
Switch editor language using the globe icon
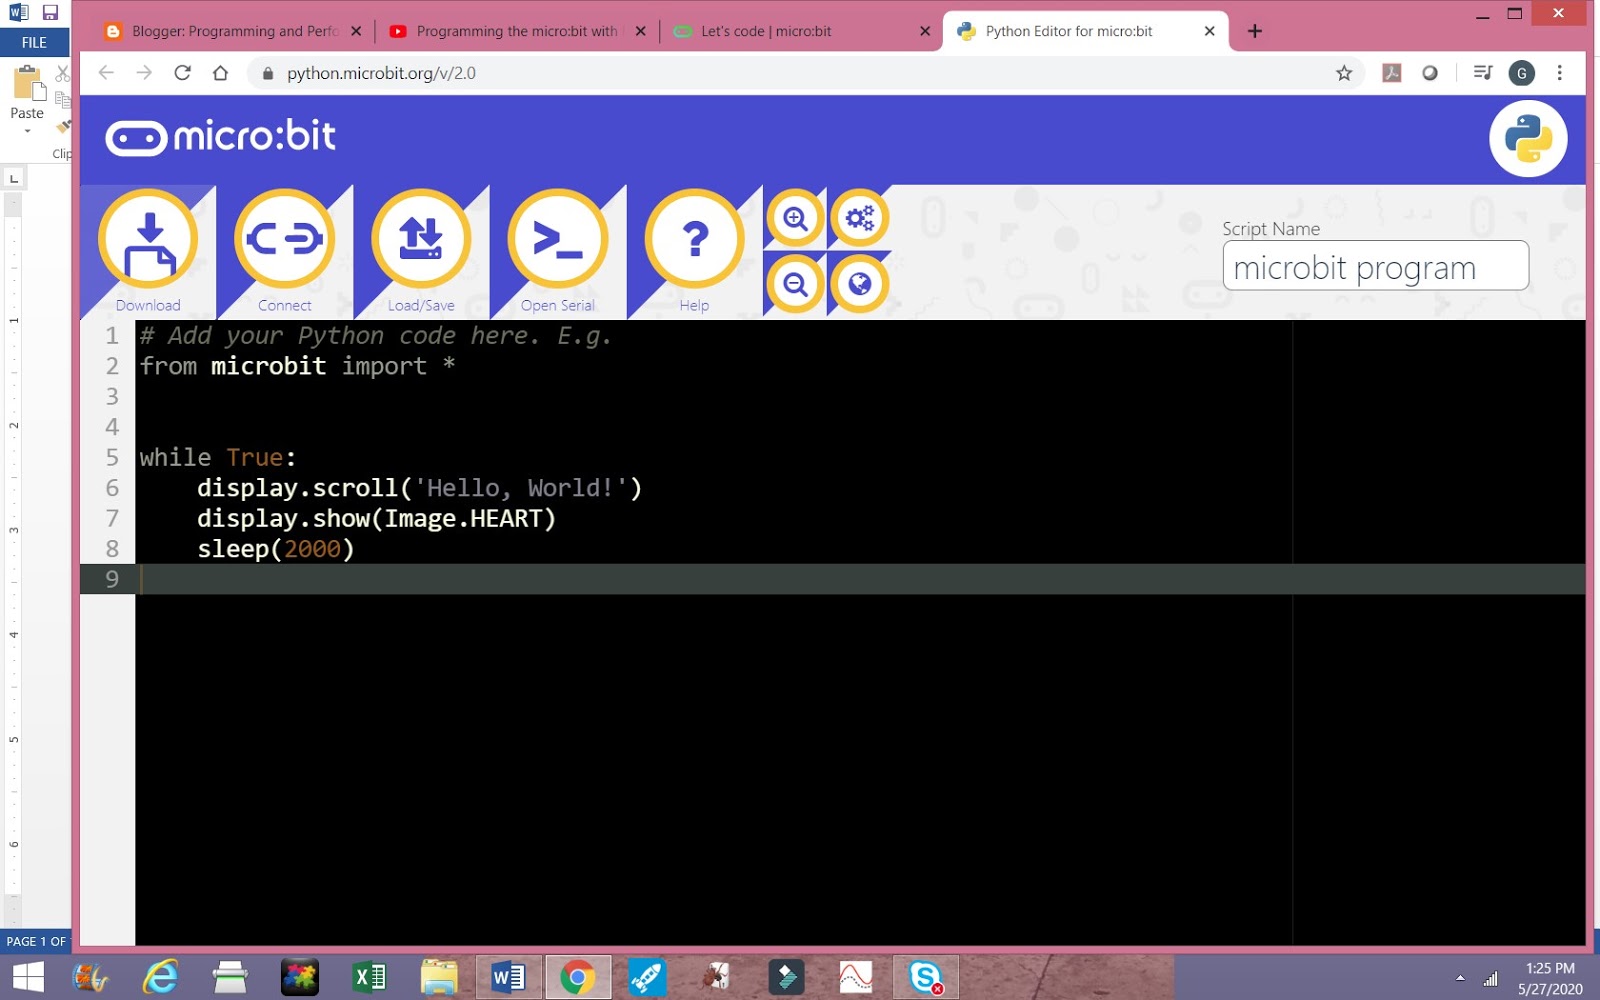pos(859,283)
